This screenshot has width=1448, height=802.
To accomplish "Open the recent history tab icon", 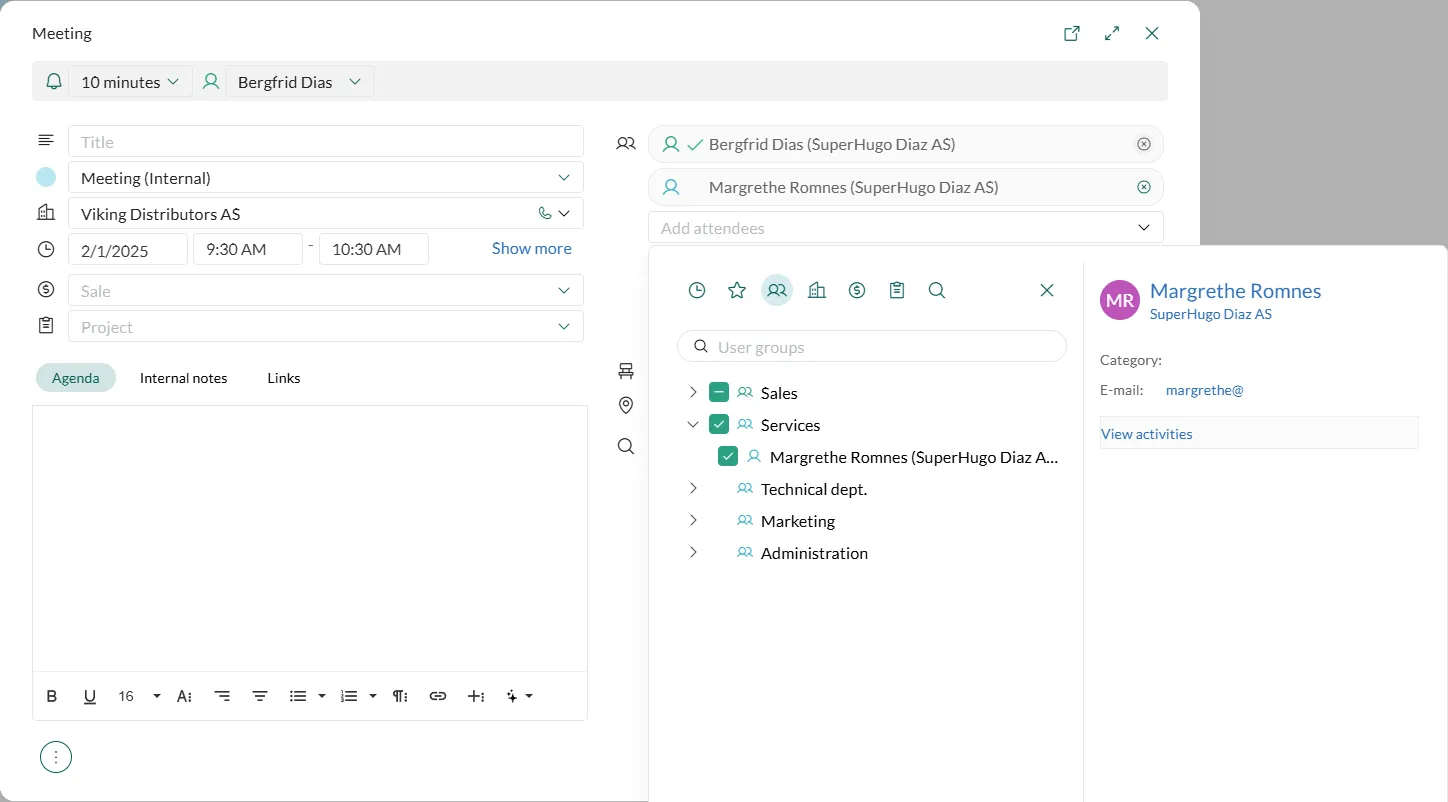I will pyautogui.click(x=697, y=290).
